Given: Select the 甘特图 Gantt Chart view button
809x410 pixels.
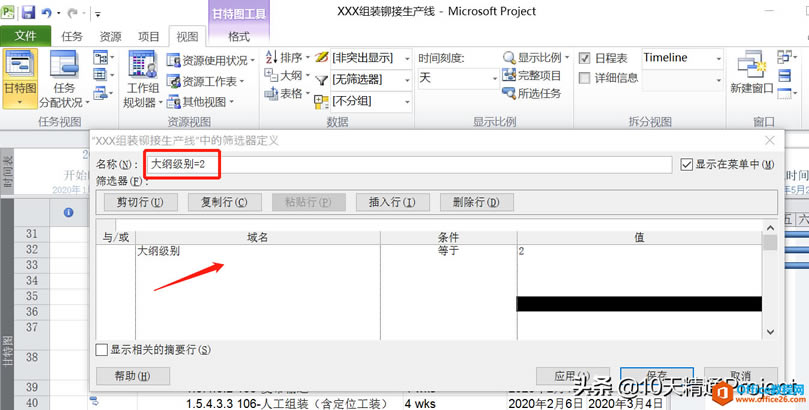Looking at the screenshot, I should pos(20,78).
